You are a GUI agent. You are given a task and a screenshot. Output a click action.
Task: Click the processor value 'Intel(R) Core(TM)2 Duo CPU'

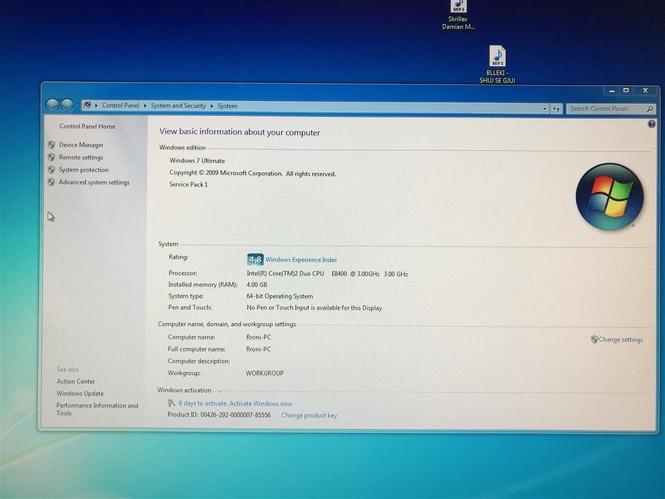(285, 274)
